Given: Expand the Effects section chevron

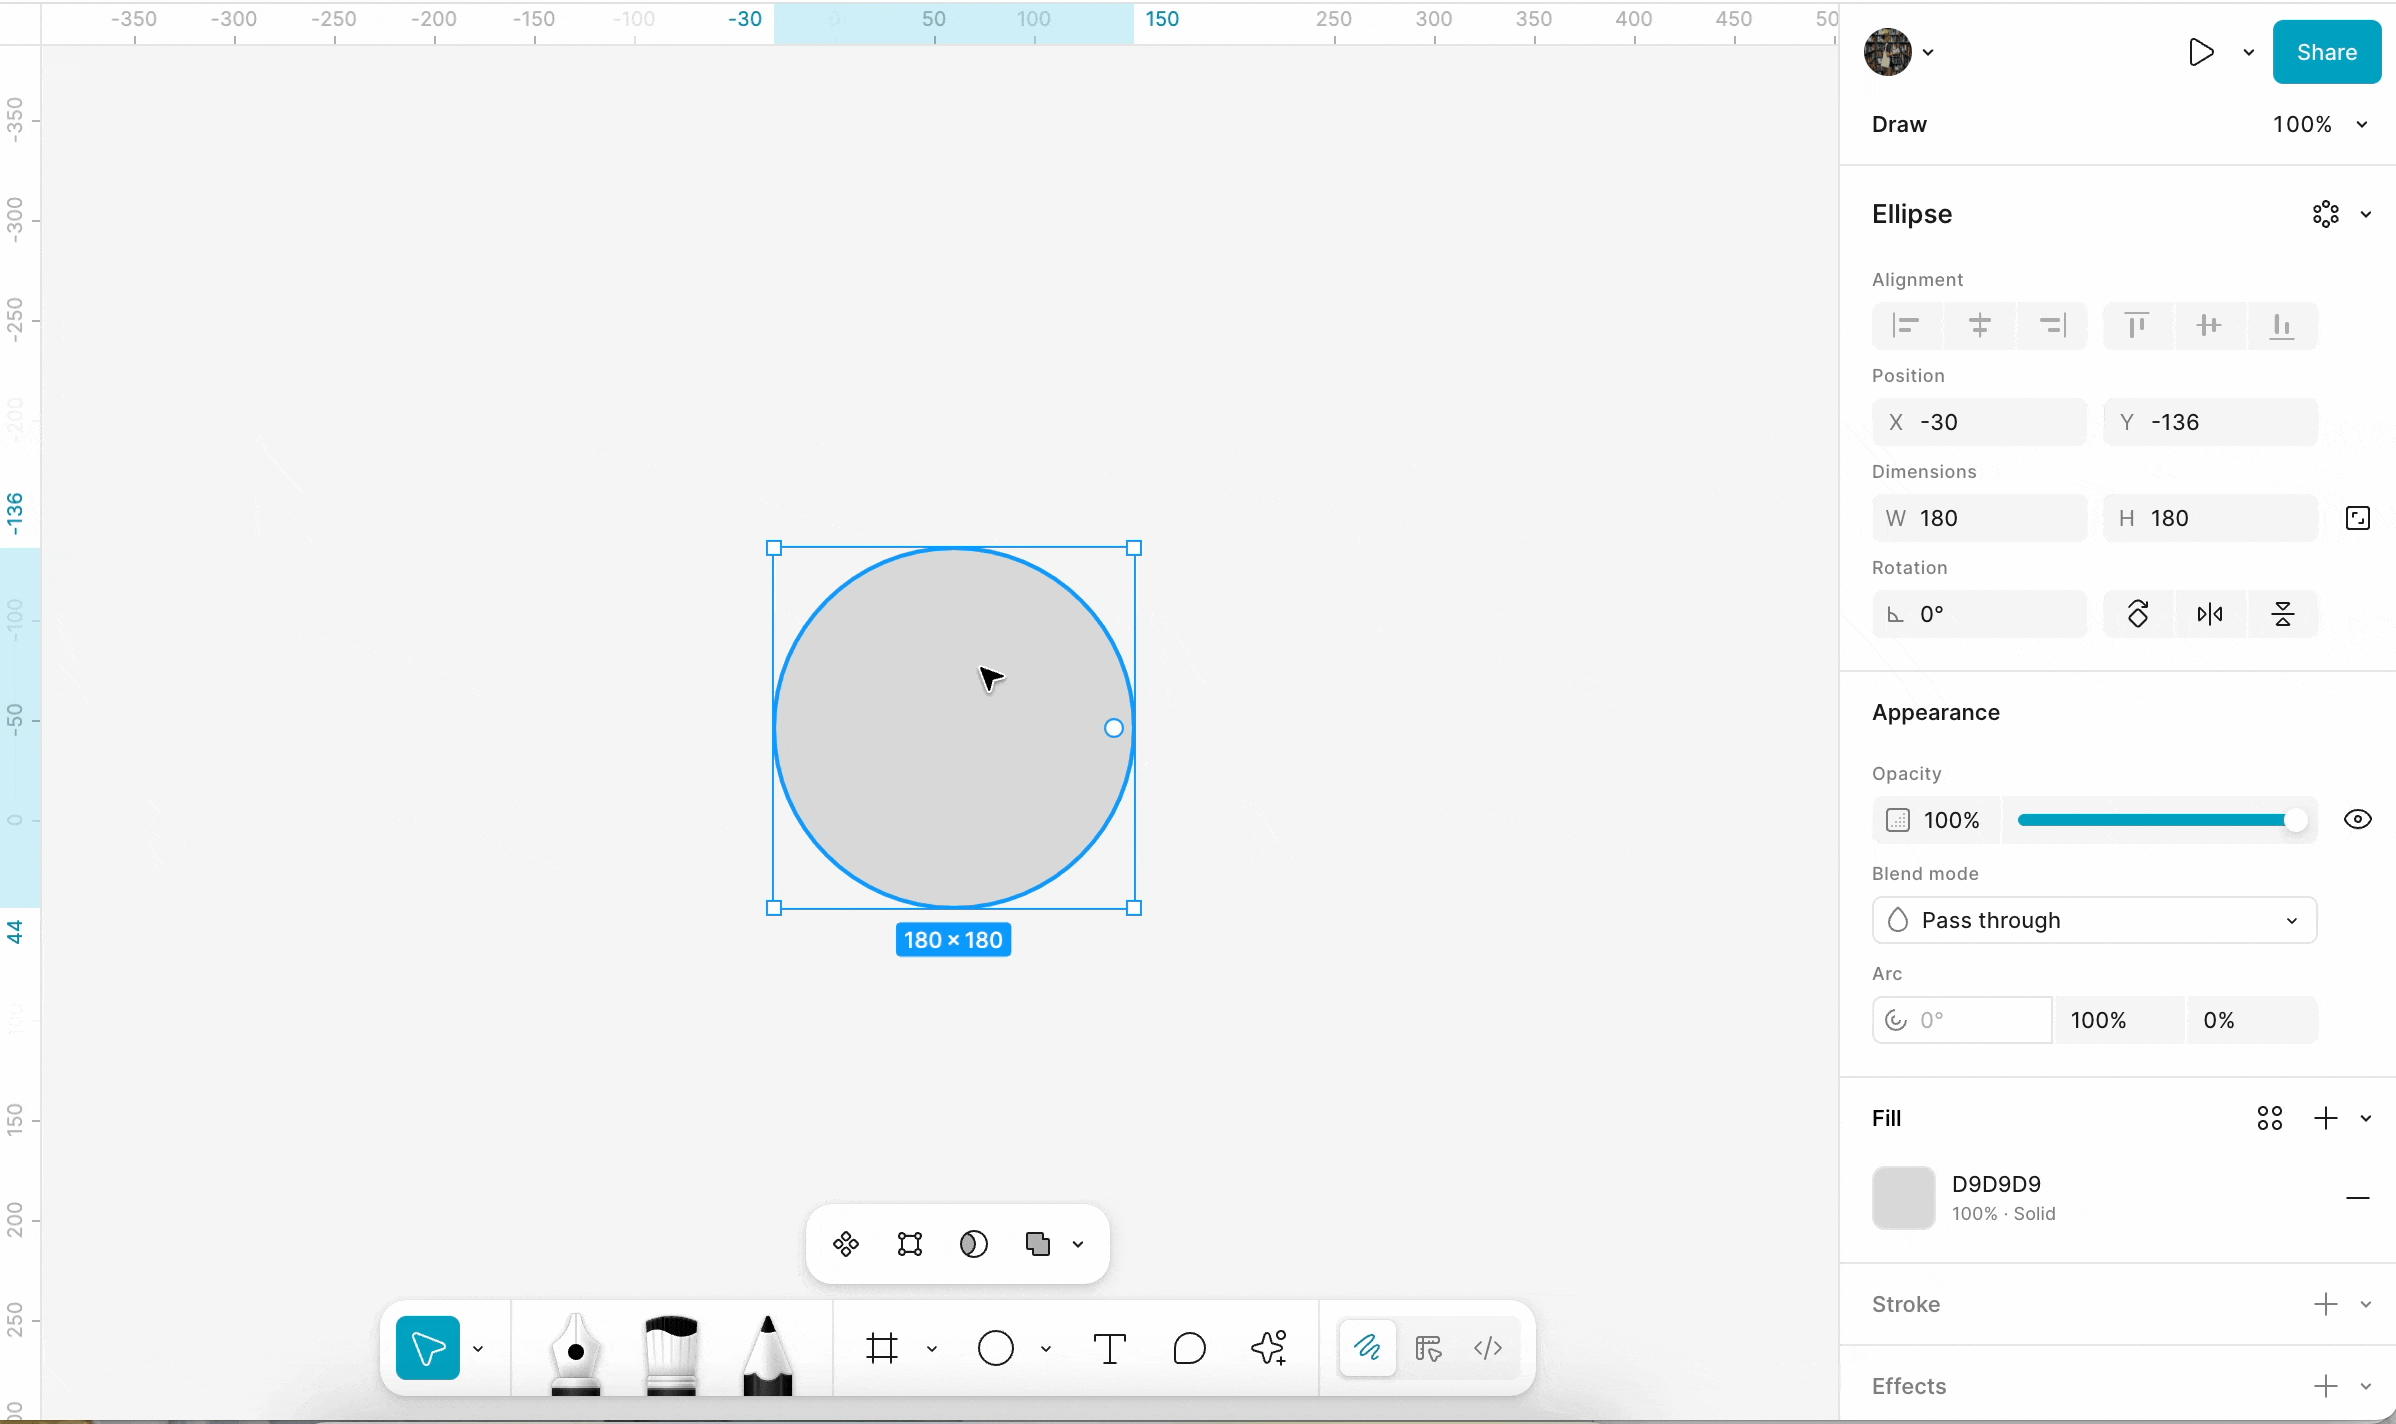Looking at the screenshot, I should (2366, 1387).
